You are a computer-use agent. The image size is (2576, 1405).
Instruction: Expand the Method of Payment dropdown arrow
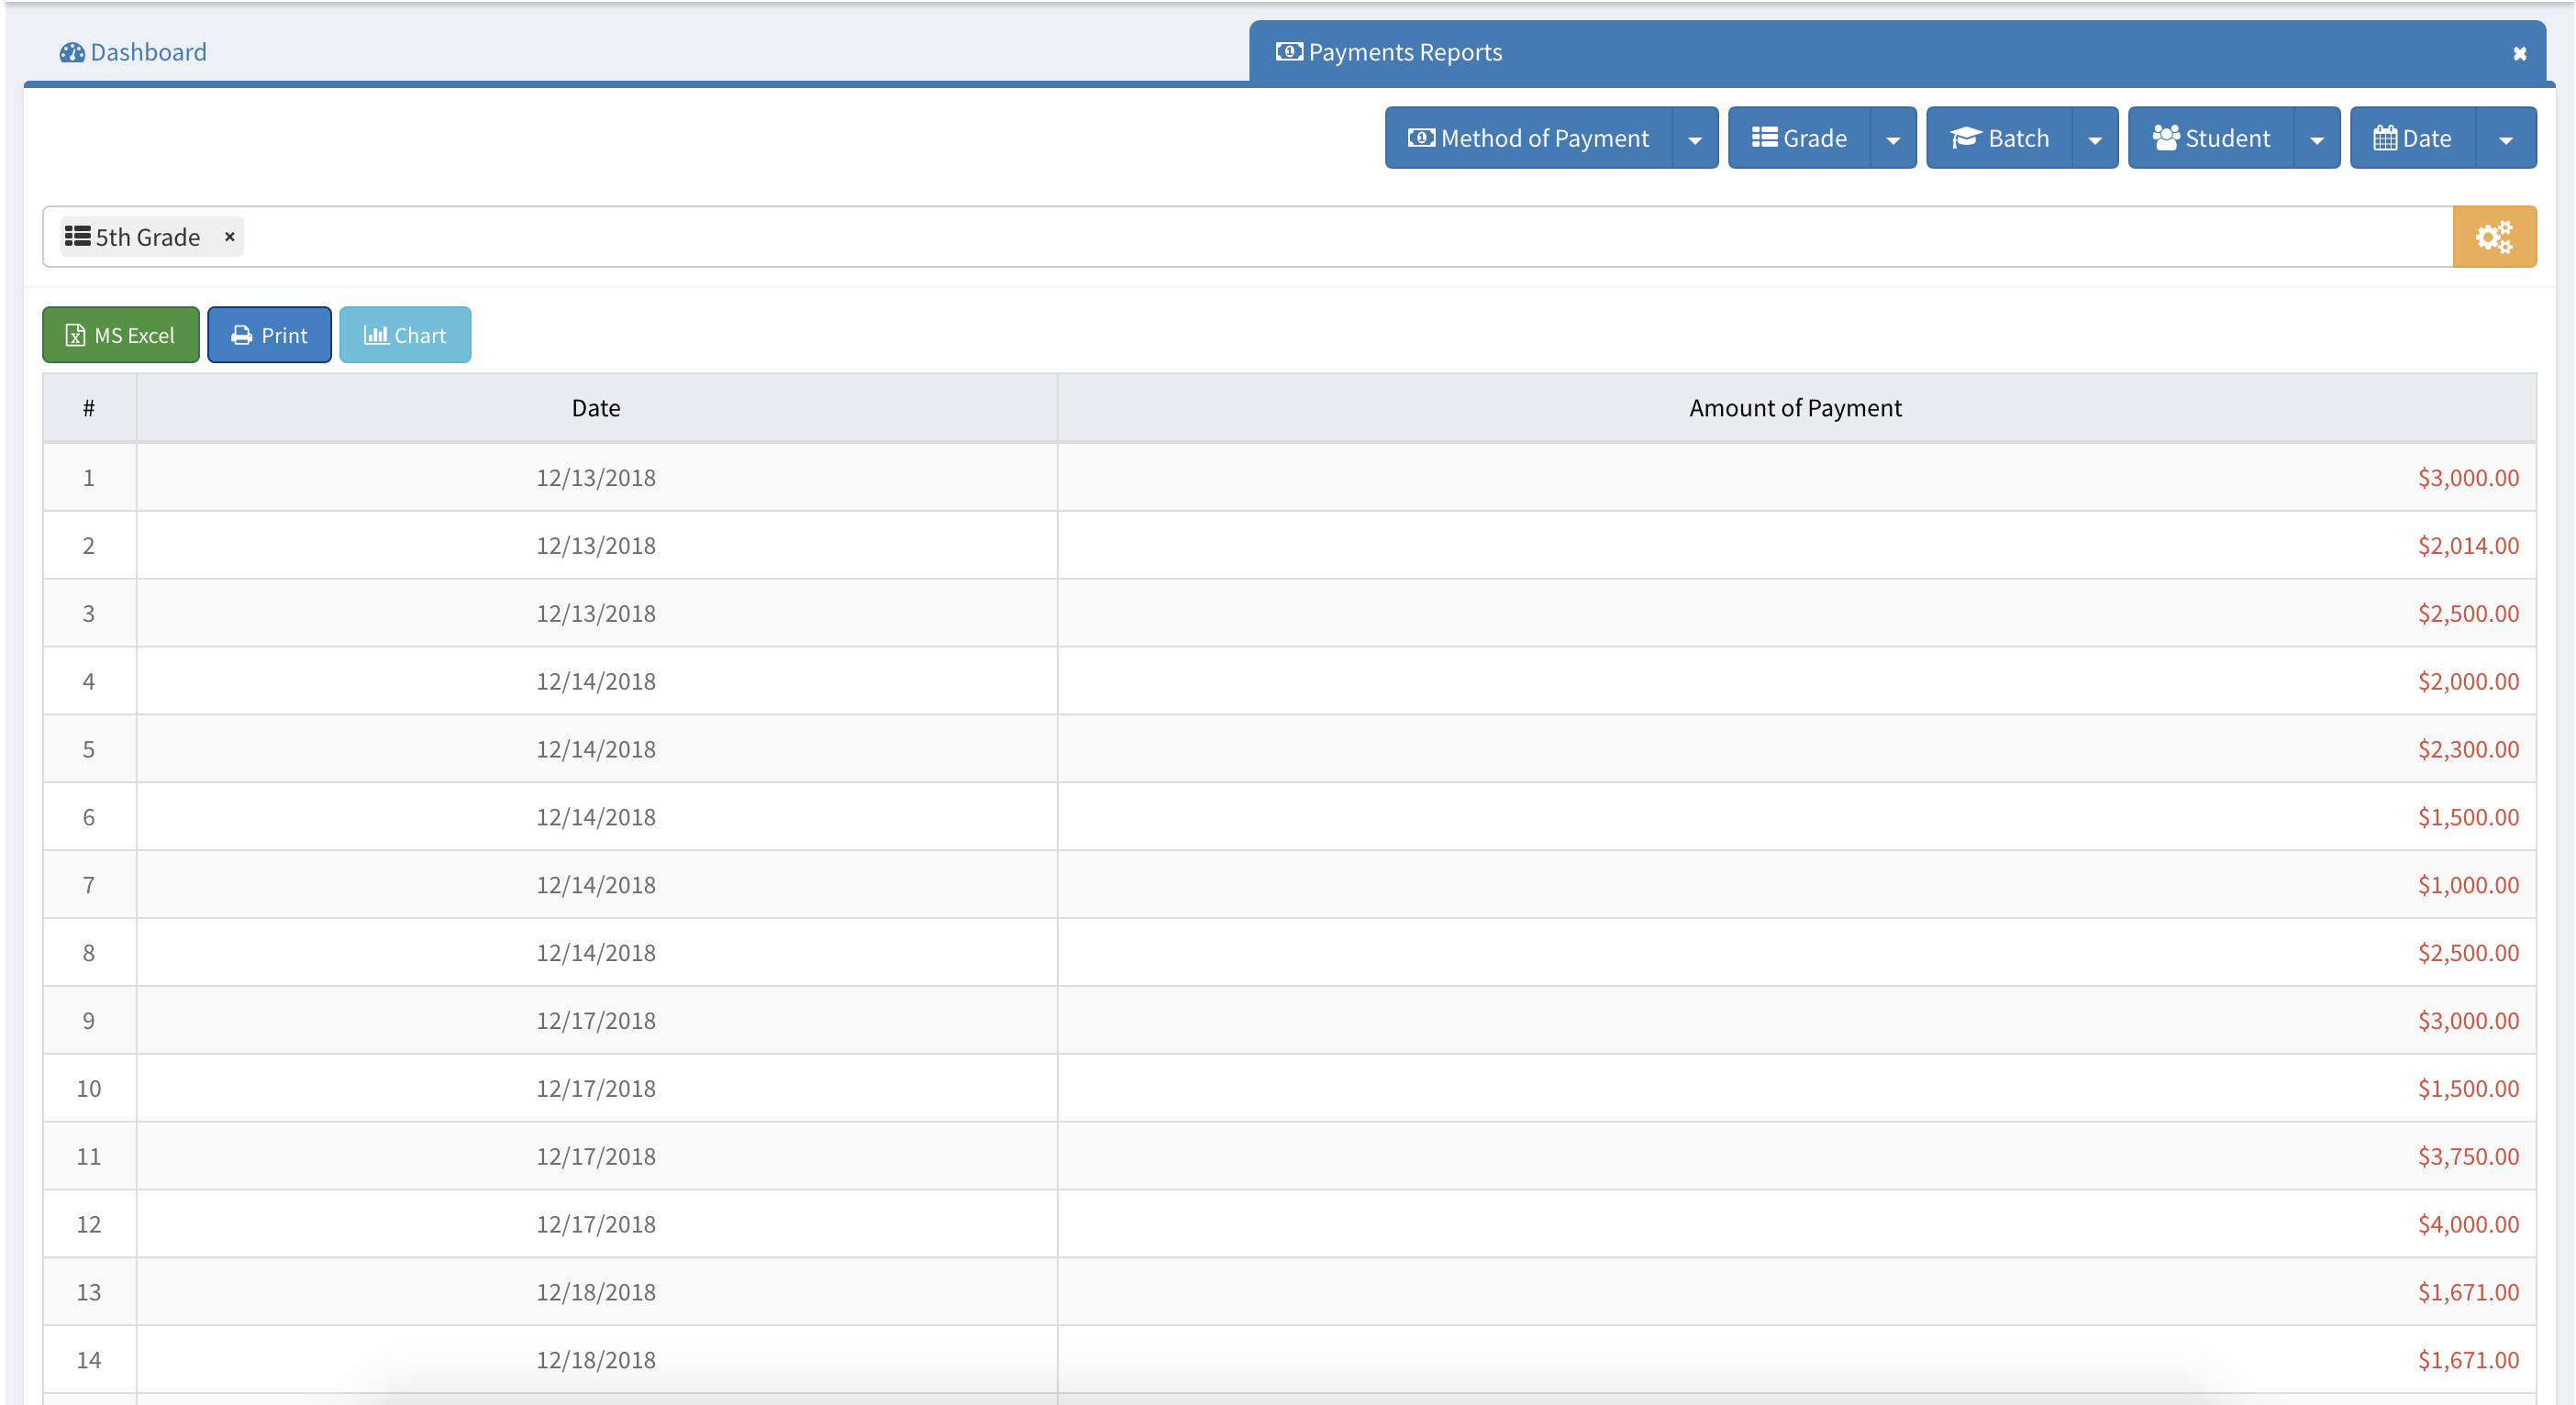pos(1694,139)
